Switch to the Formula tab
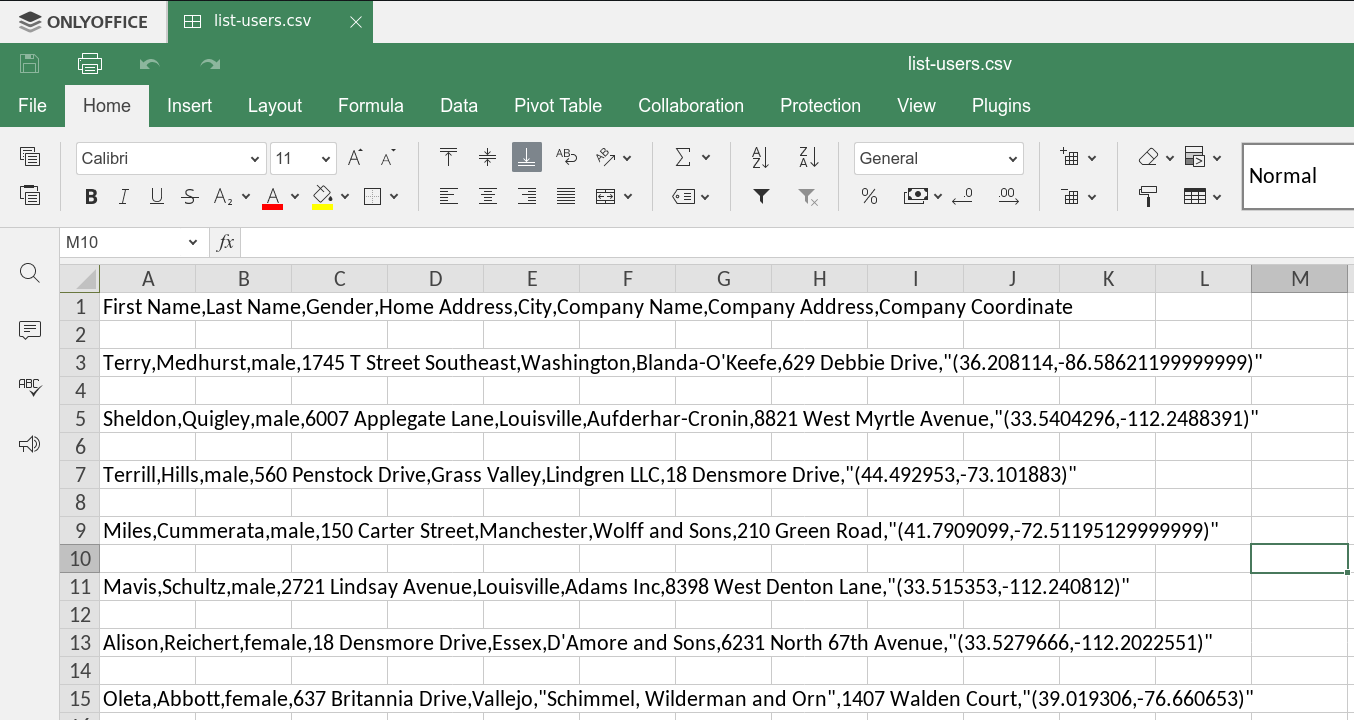The width and height of the screenshot is (1354, 720). [371, 106]
